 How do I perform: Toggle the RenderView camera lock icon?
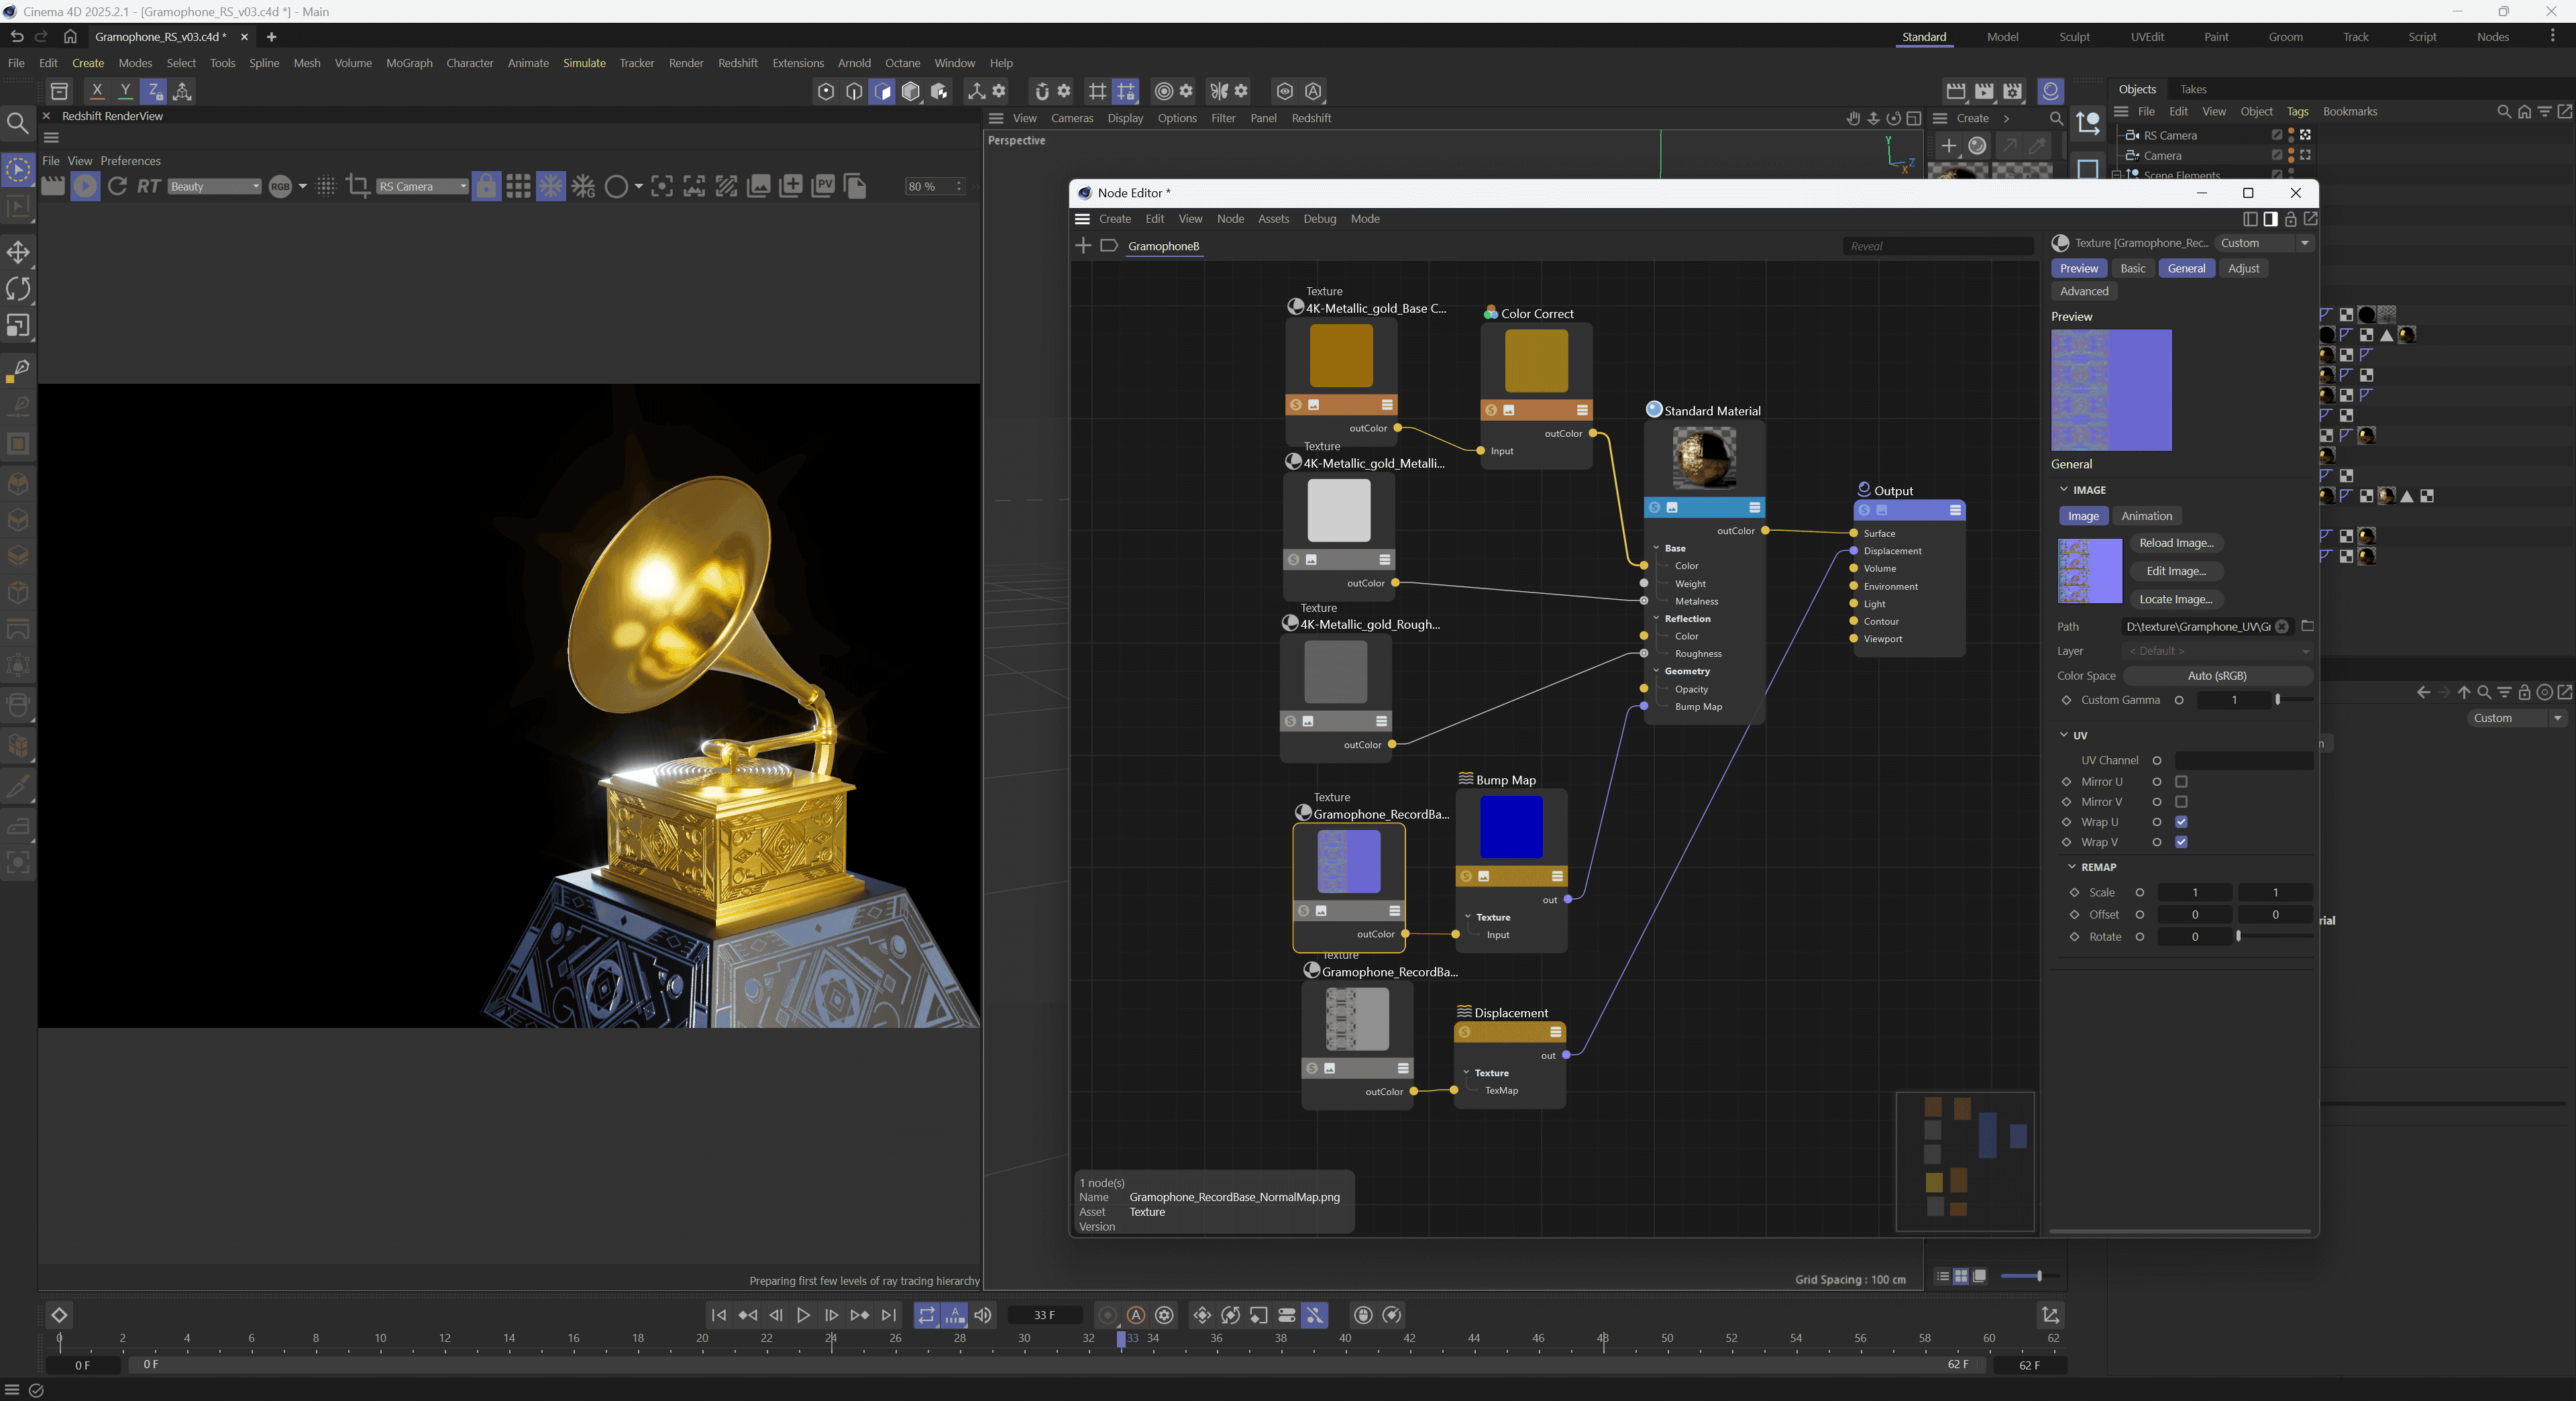pyautogui.click(x=486, y=186)
